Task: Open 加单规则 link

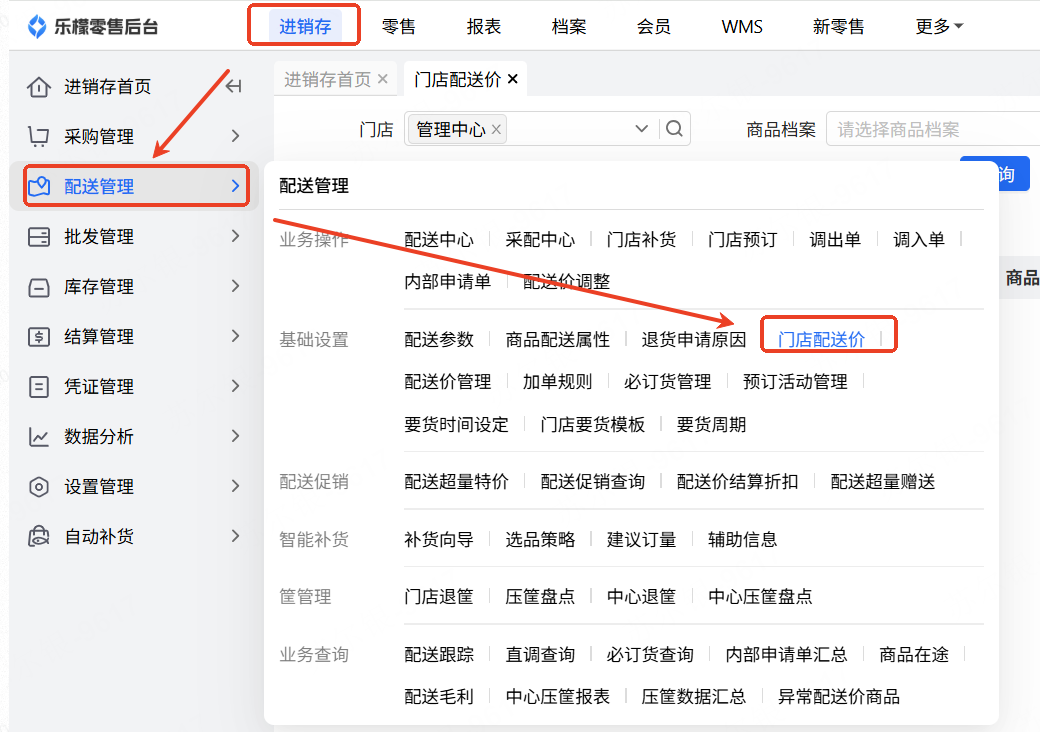Action: click(557, 382)
